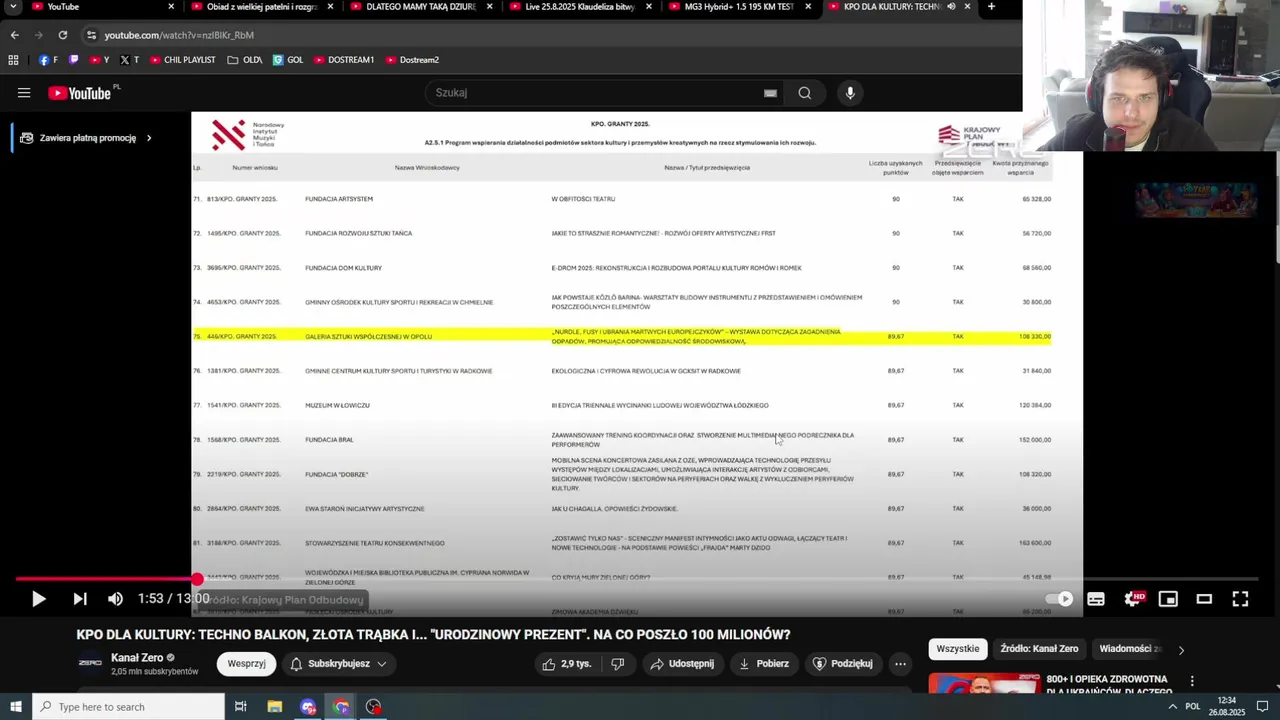Open the GOL bookmark
1280x720 pixels.
click(x=288, y=60)
